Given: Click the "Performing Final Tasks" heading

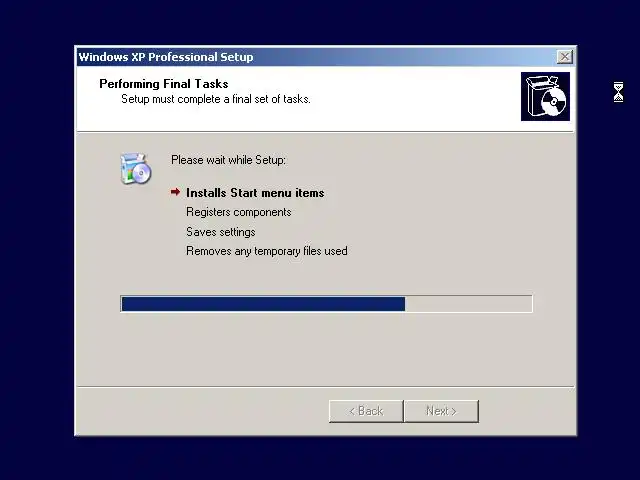Looking at the screenshot, I should point(164,84).
